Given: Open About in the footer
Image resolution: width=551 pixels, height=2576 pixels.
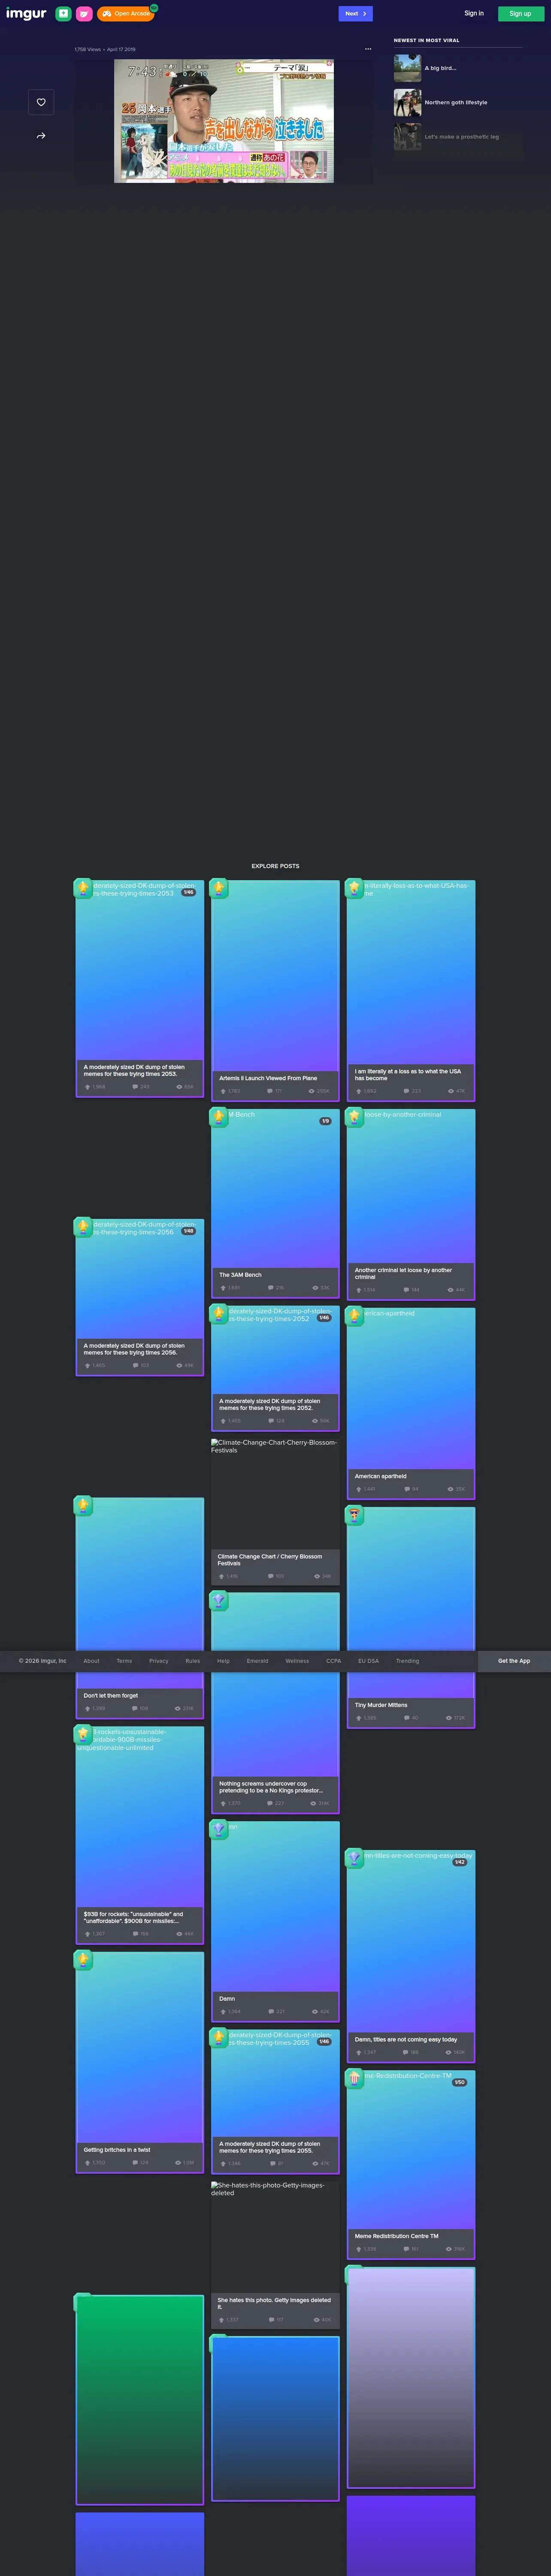Looking at the screenshot, I should click(91, 1661).
